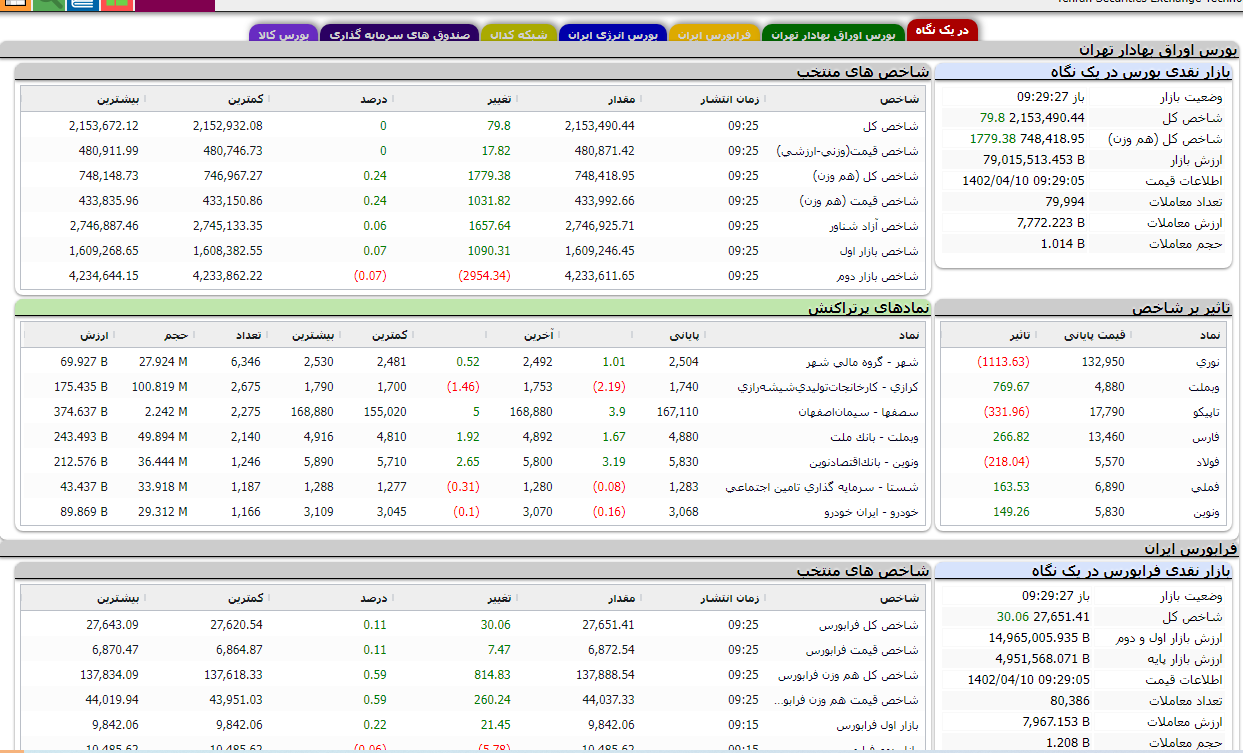
Task: Open the صندوق های سرمایه گذاری tab
Action: tap(399, 34)
